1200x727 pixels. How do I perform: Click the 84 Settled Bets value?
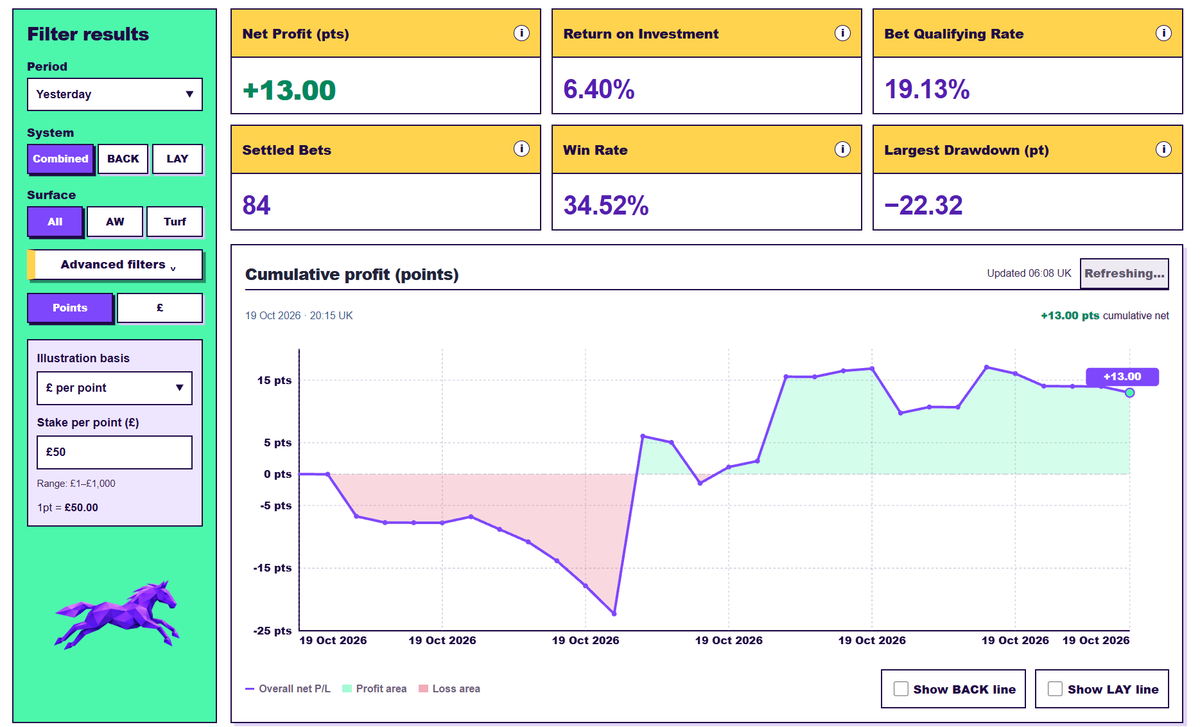257,206
